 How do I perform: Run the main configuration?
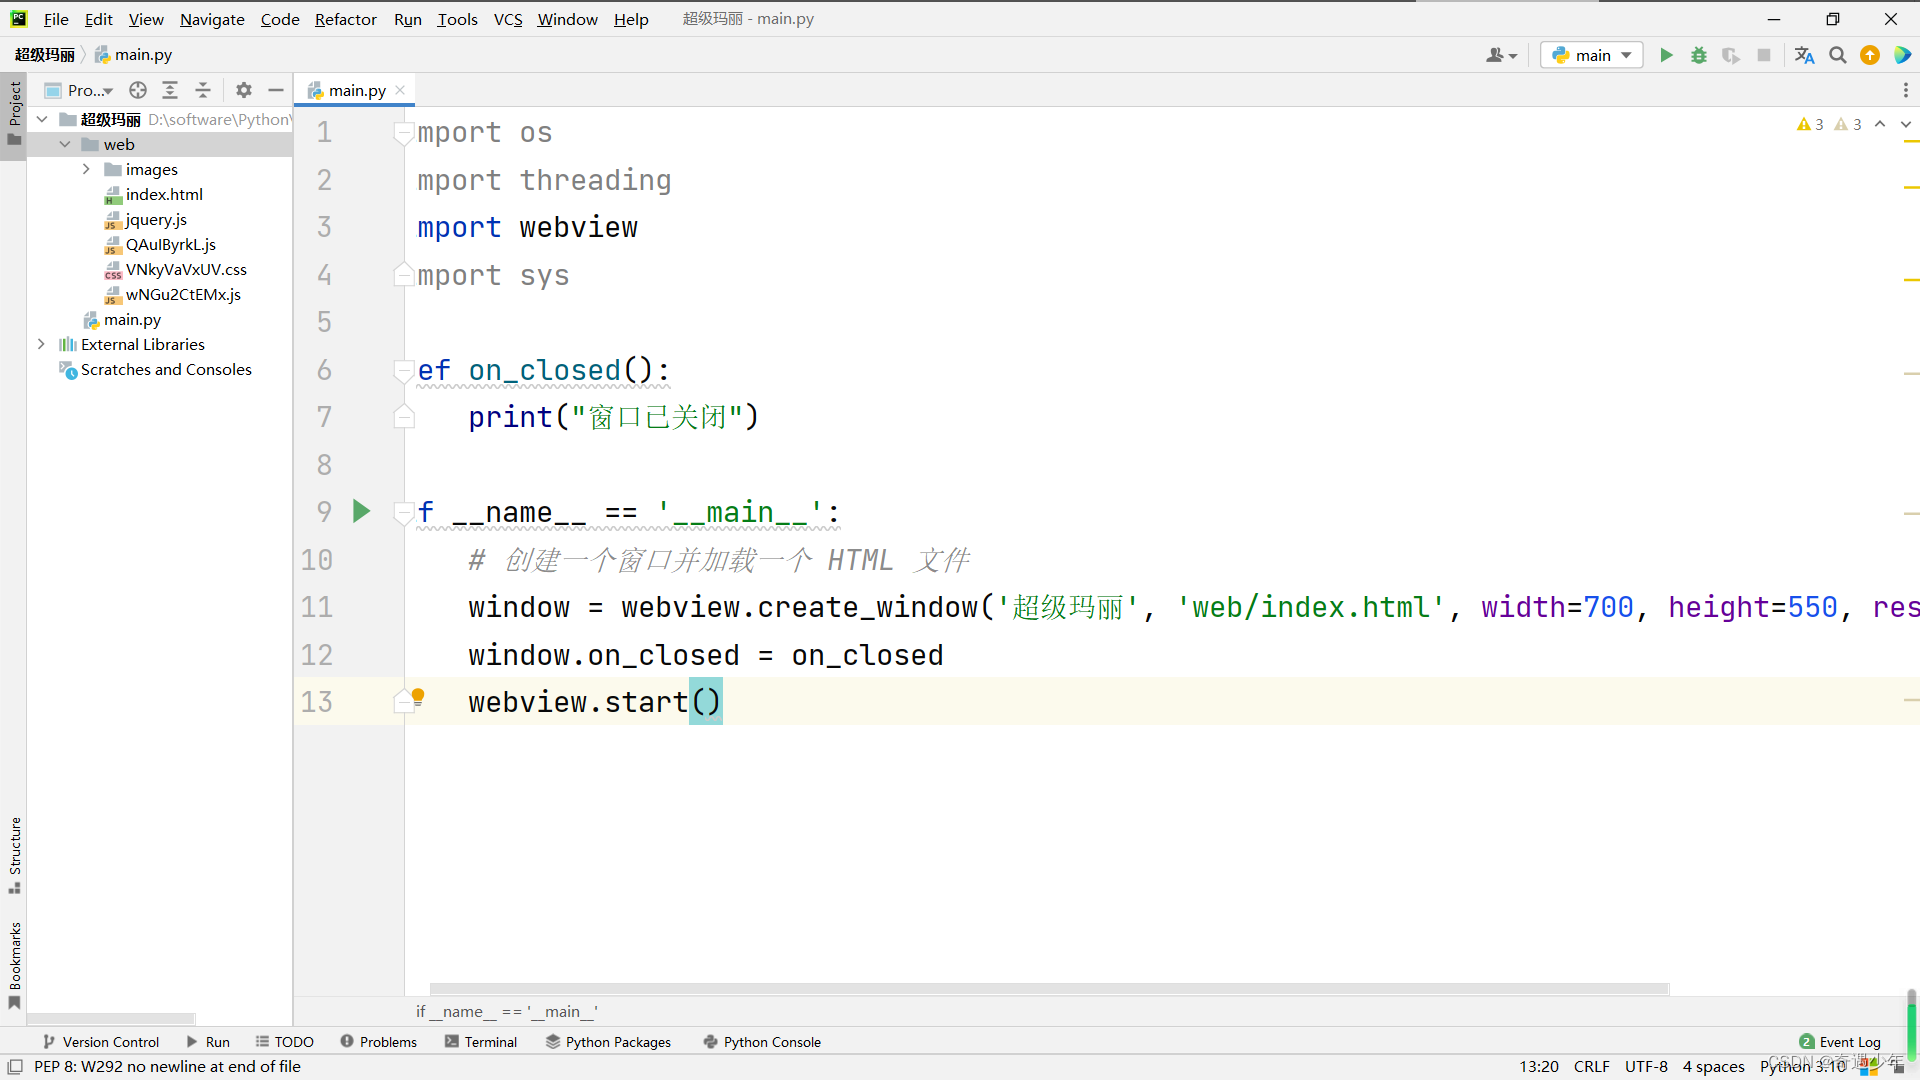coord(1666,55)
